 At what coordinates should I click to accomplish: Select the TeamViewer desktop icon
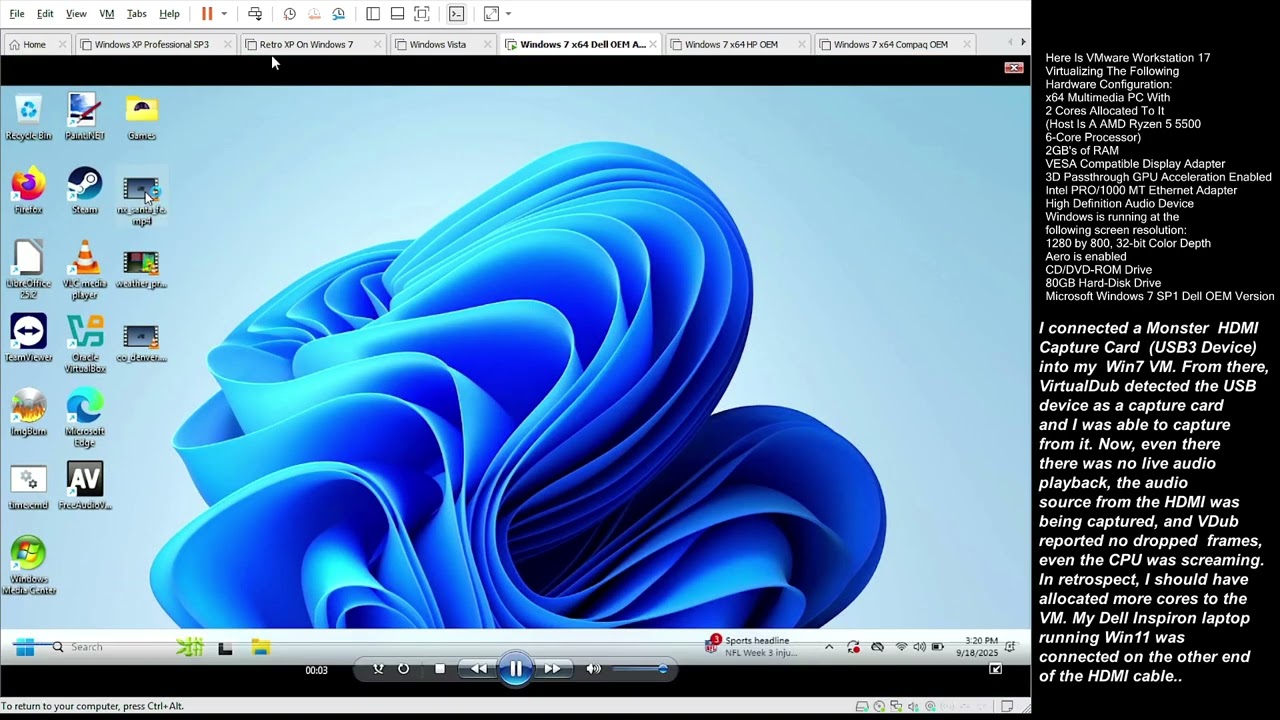(x=29, y=339)
